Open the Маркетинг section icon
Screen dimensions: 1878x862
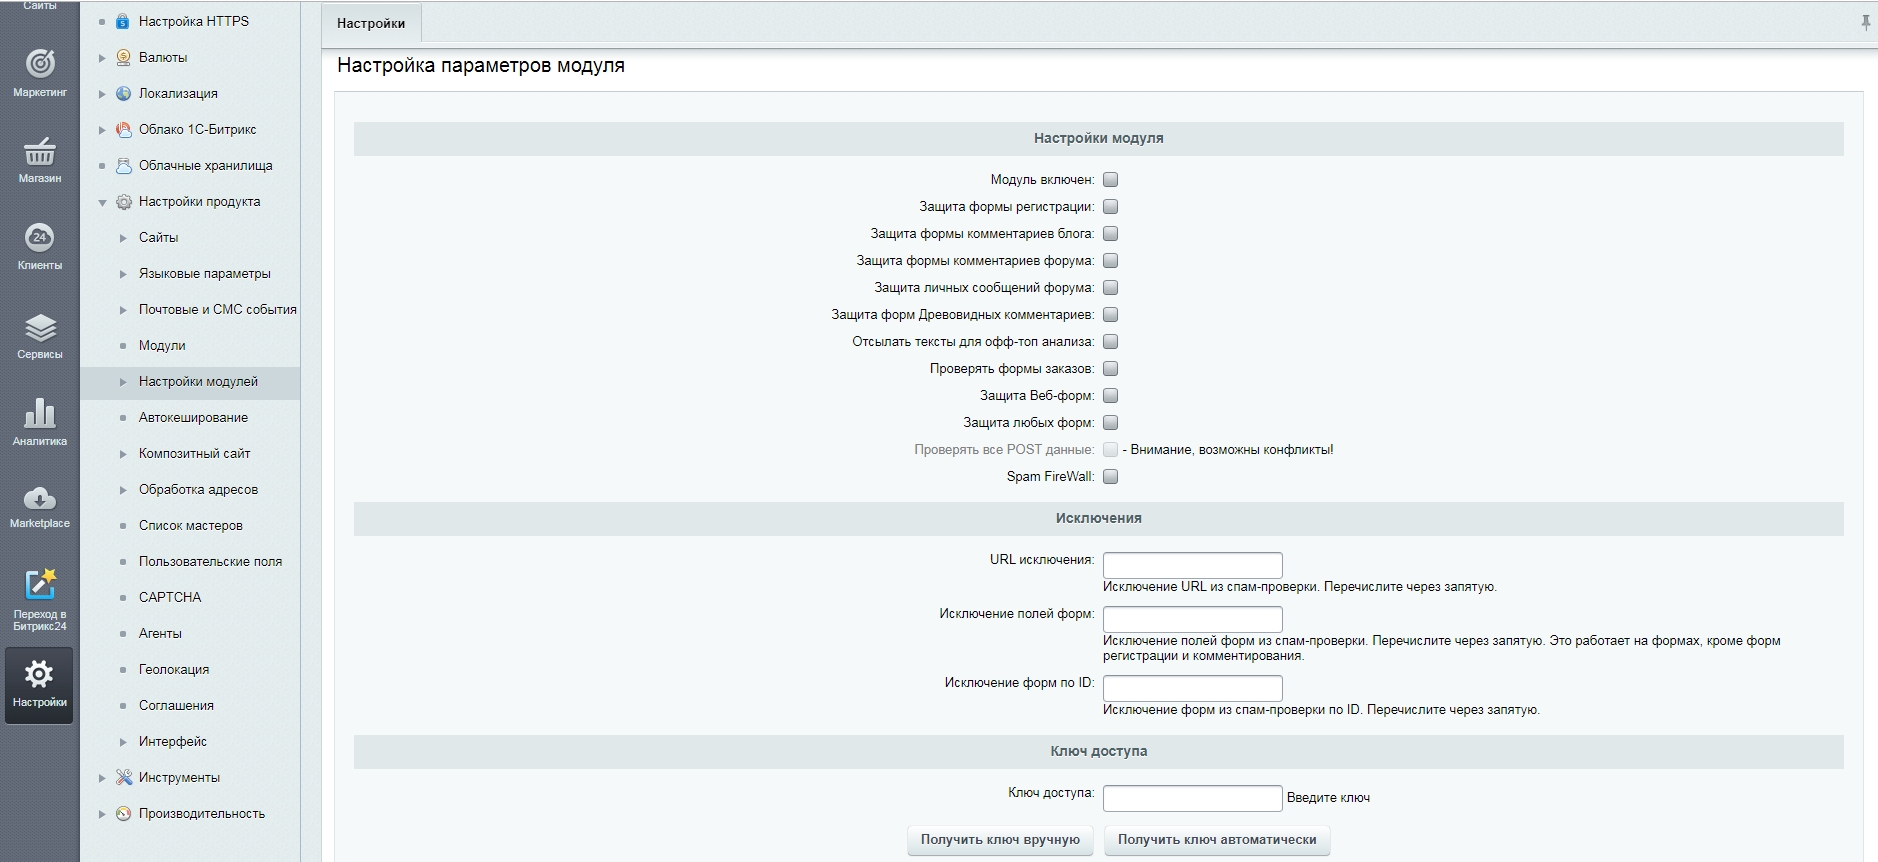pyautogui.click(x=40, y=65)
